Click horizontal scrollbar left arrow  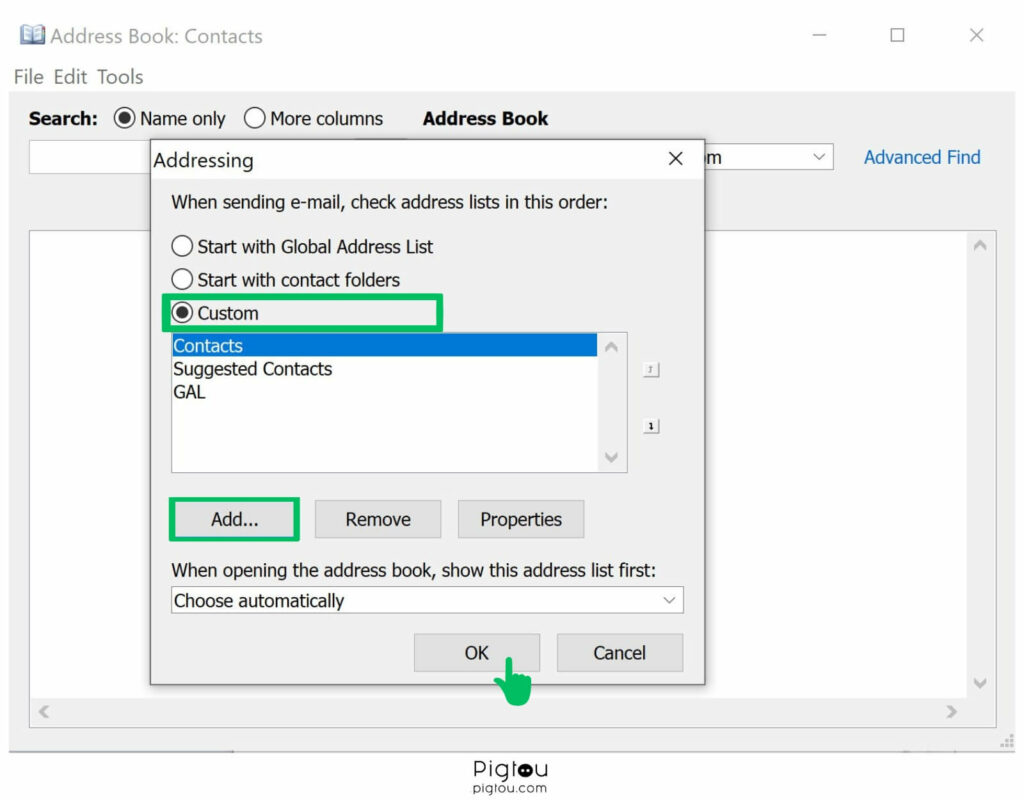[x=44, y=711]
